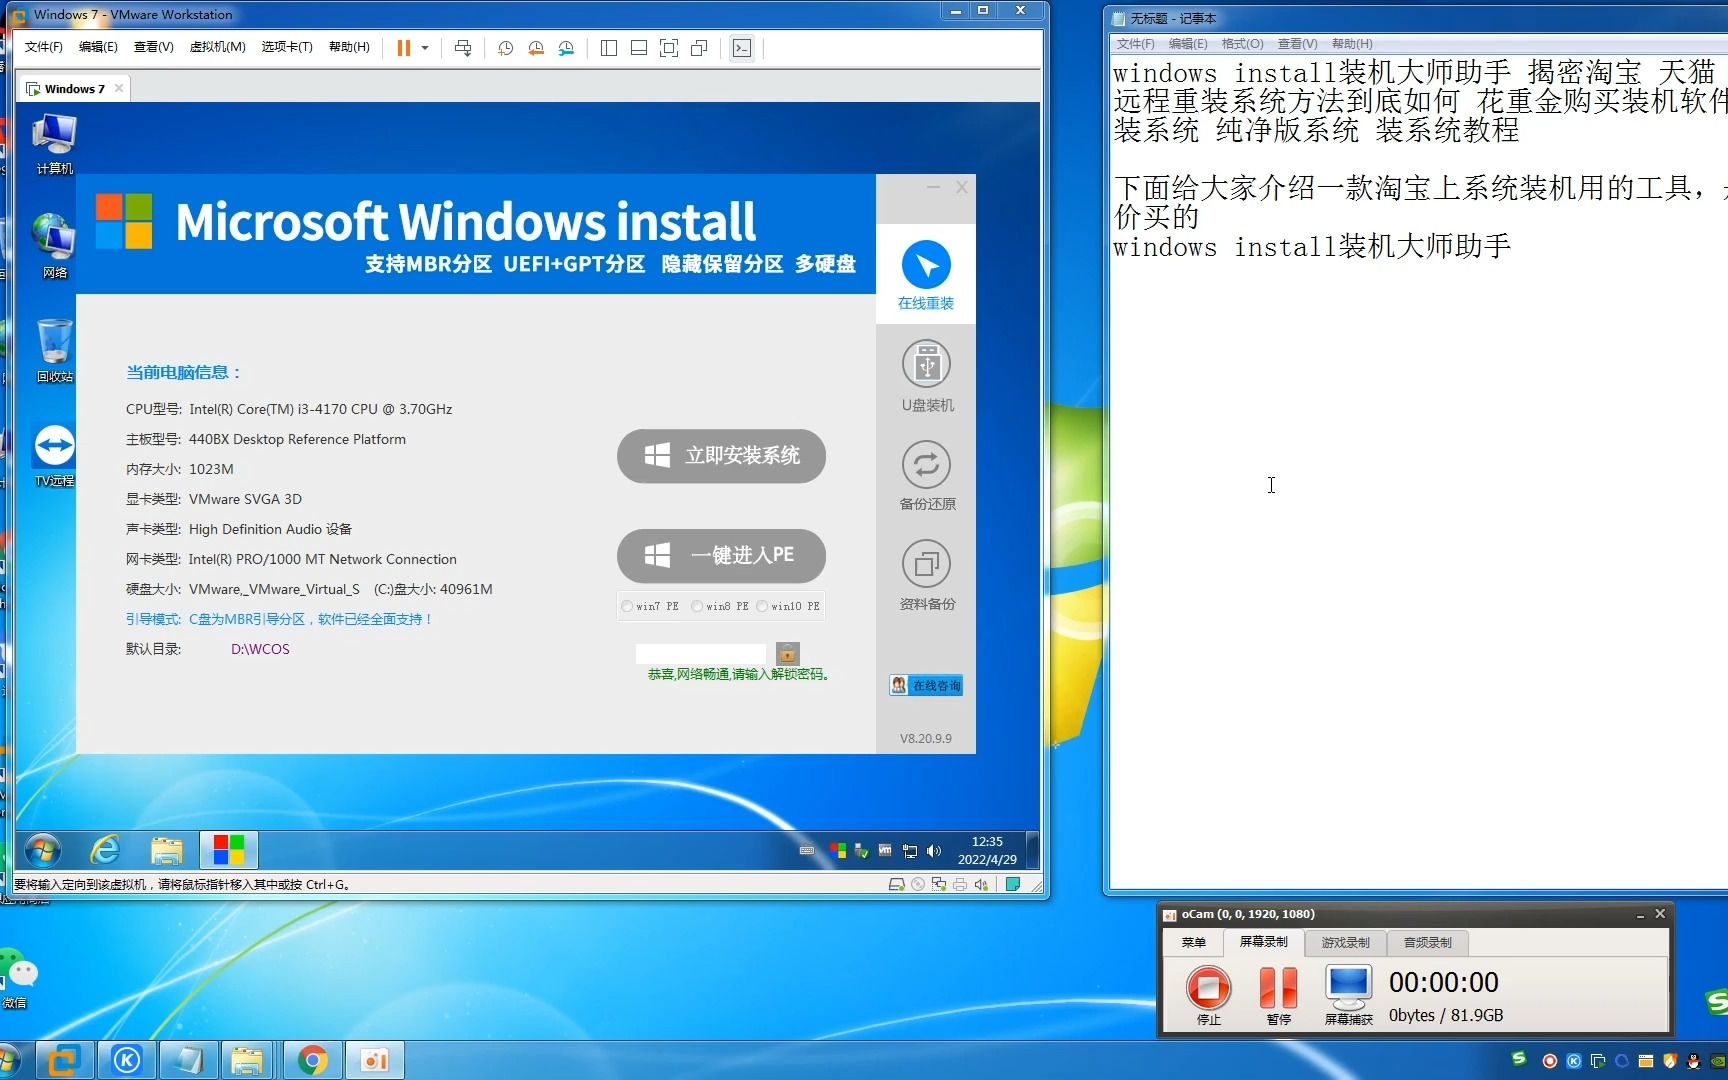Open the 微信 WeChat desktop icon
1728x1080 pixels.
[x=20, y=980]
